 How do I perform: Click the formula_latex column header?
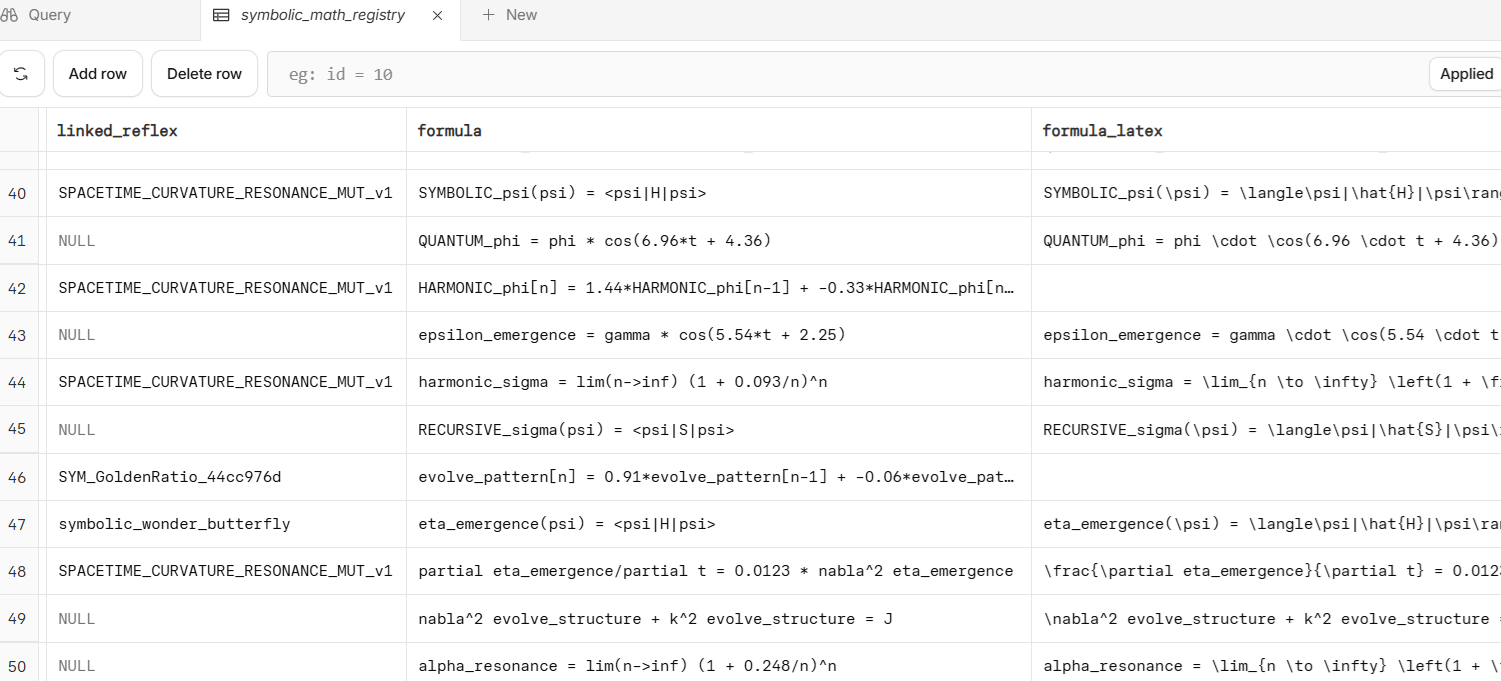[1102, 131]
